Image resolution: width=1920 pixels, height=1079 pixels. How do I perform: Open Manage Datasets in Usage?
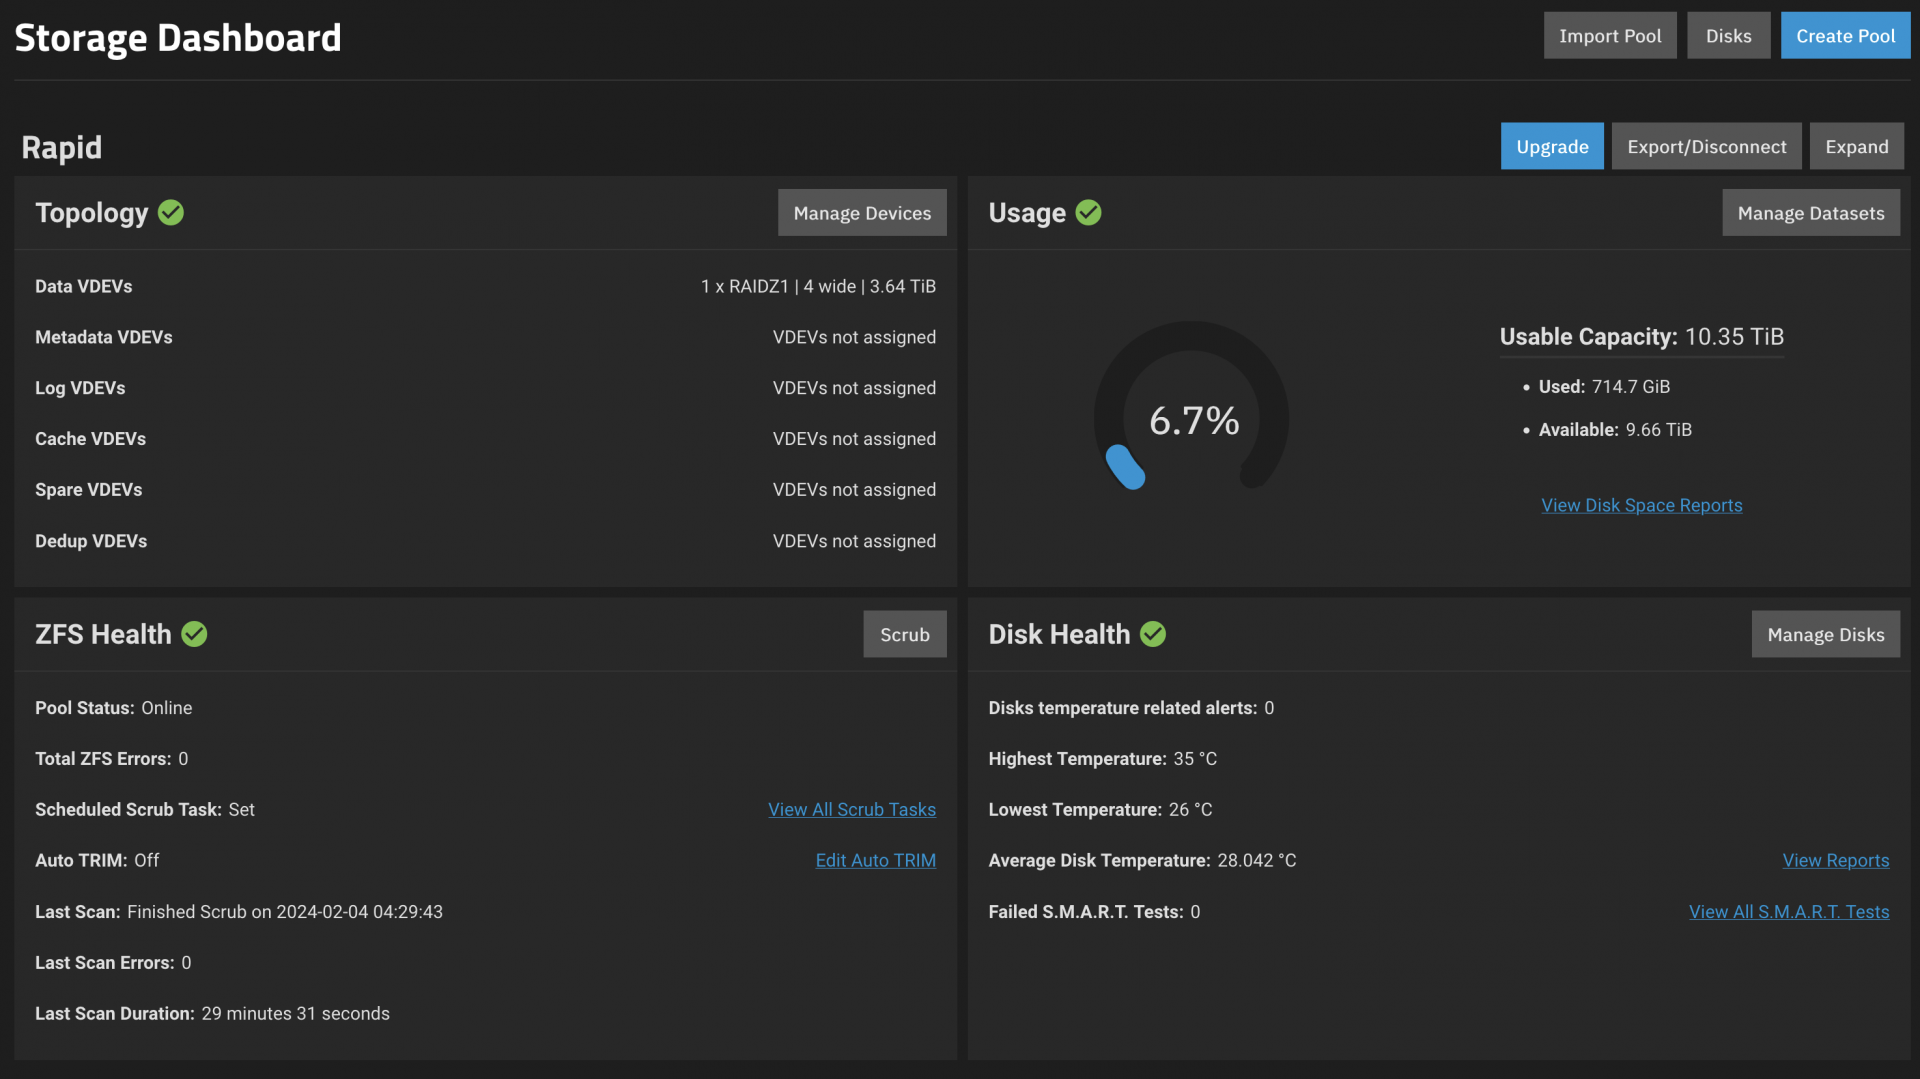pos(1810,213)
